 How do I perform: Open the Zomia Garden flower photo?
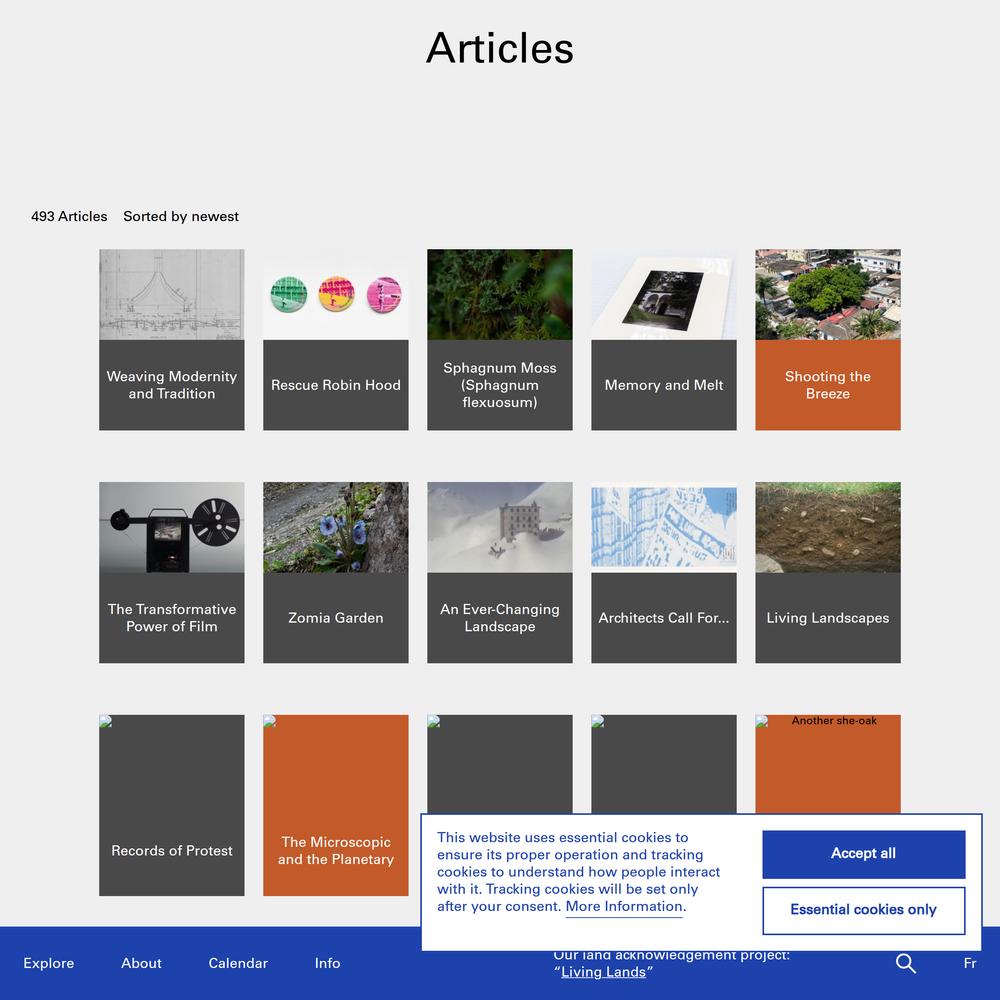335,527
